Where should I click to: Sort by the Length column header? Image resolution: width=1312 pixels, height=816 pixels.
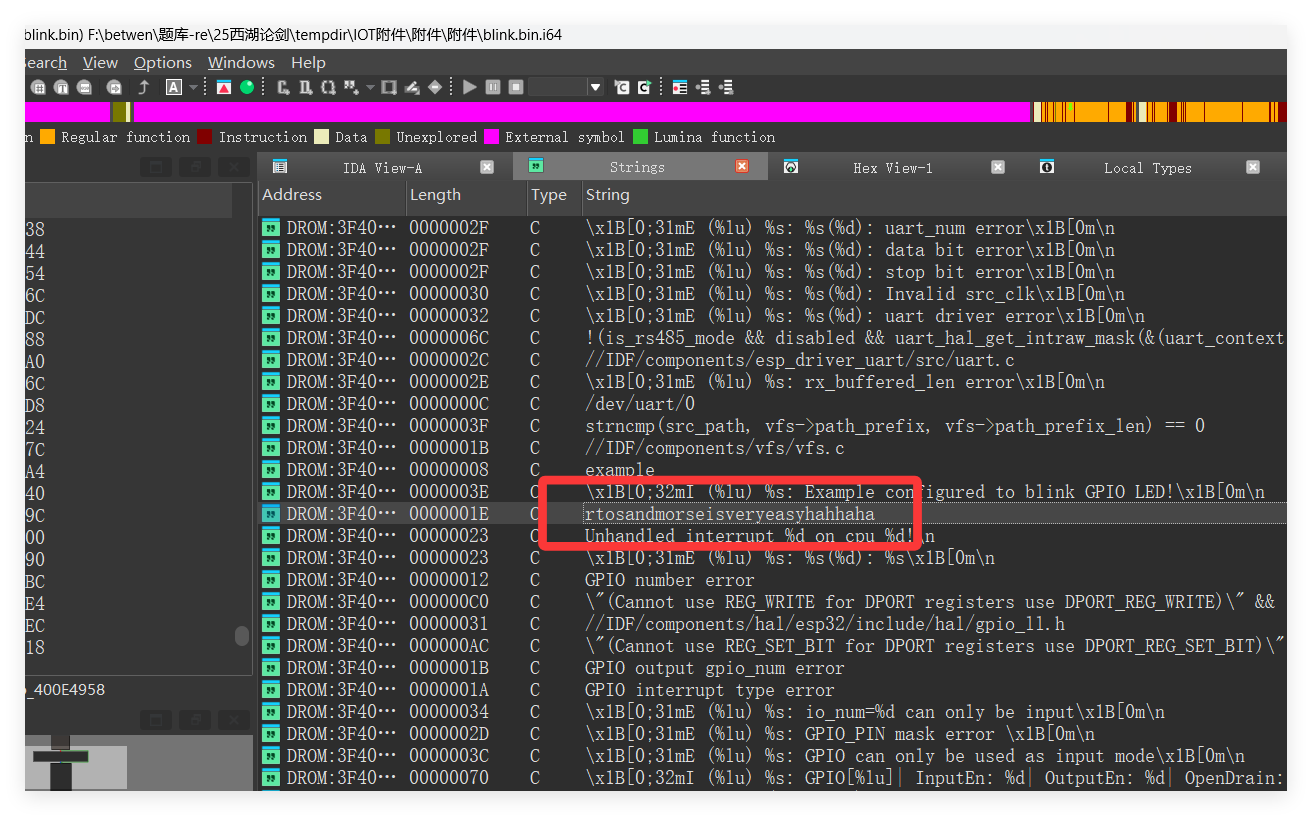(466, 195)
